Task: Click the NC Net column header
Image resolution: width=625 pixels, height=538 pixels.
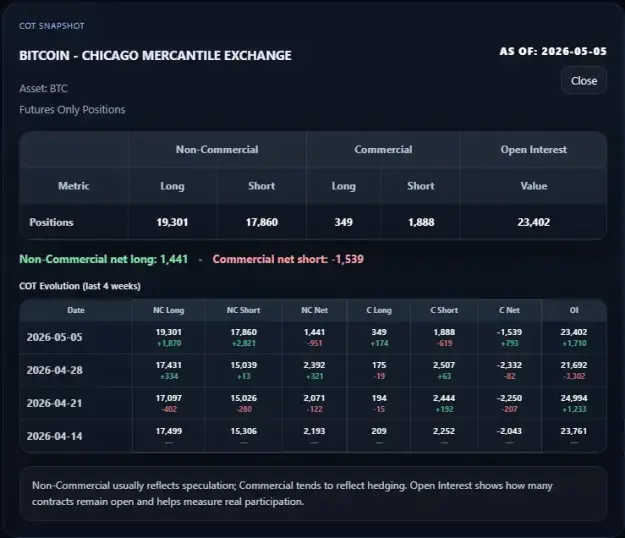Action: pyautogui.click(x=314, y=310)
